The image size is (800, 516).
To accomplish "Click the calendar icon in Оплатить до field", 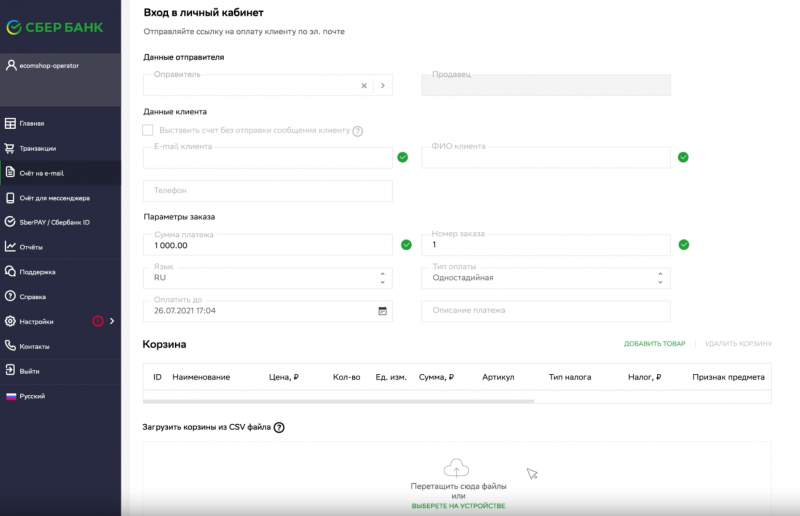I will tap(382, 311).
